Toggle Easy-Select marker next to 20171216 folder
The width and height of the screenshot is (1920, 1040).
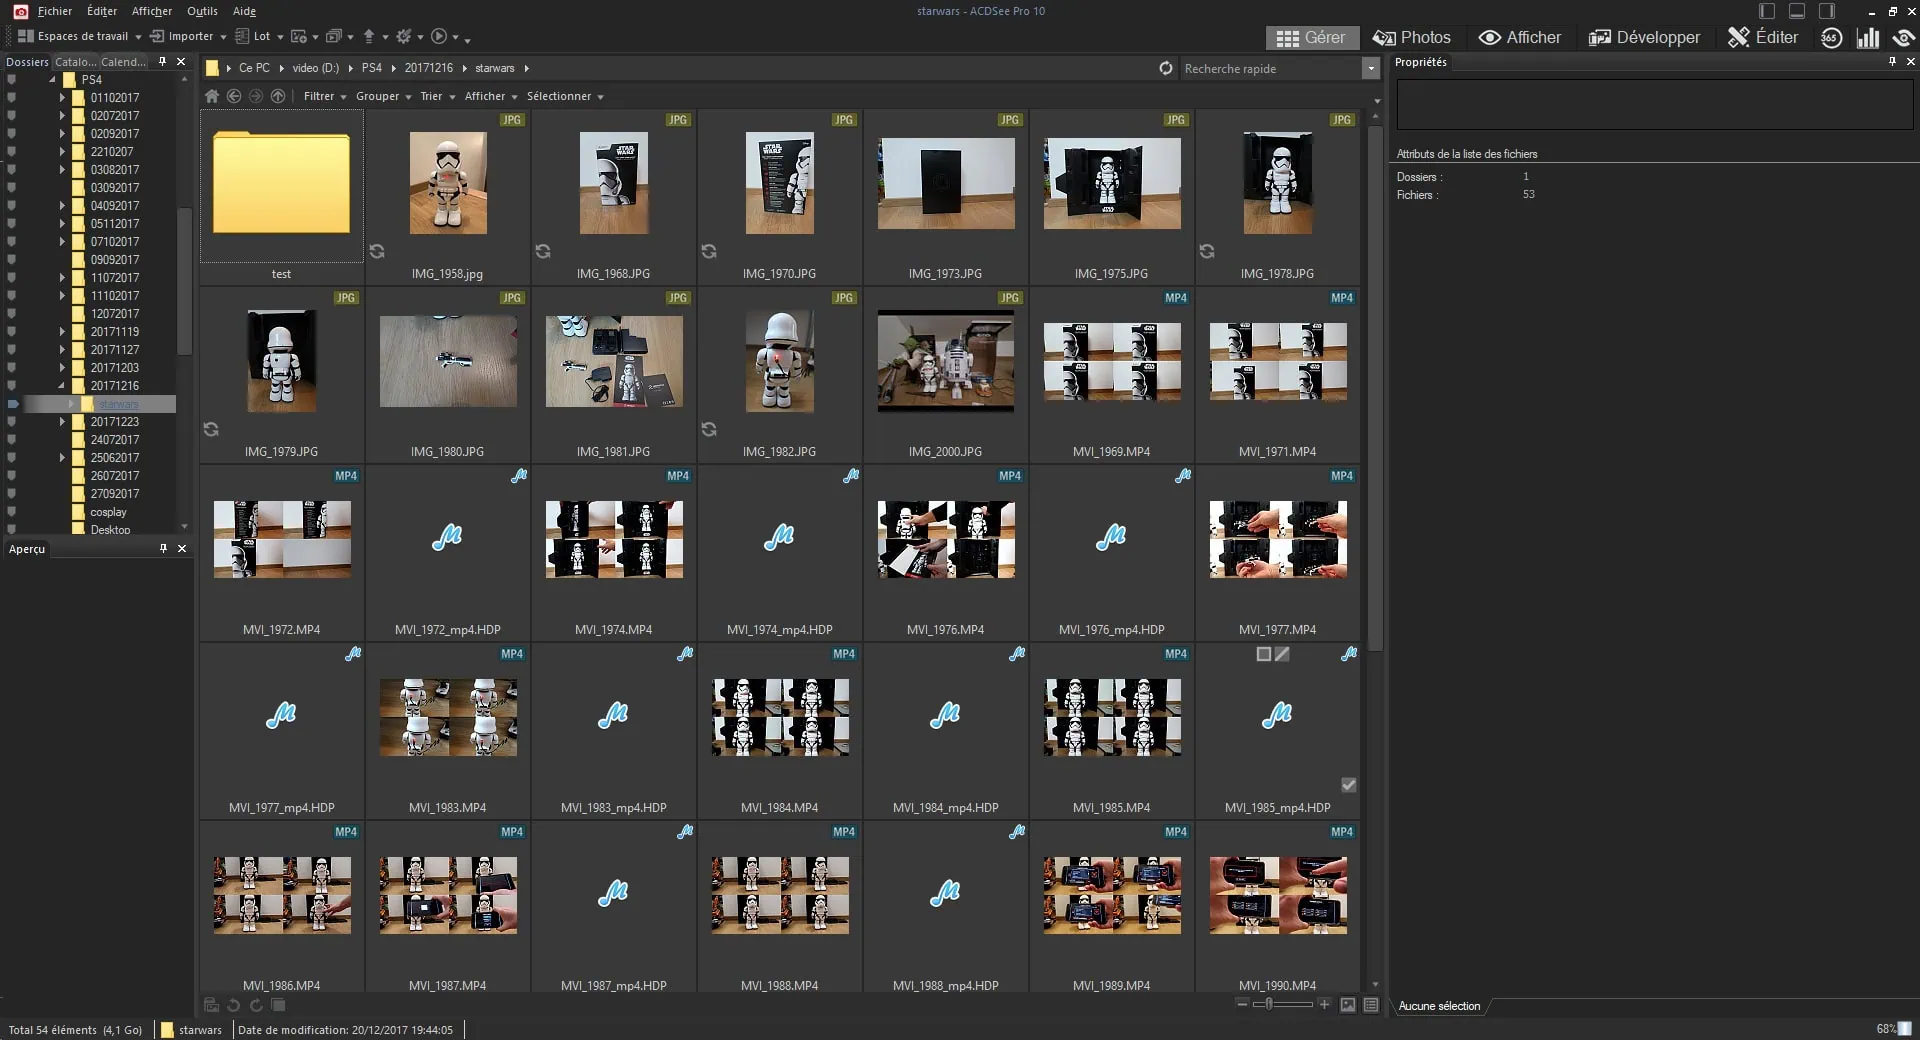click(12, 386)
